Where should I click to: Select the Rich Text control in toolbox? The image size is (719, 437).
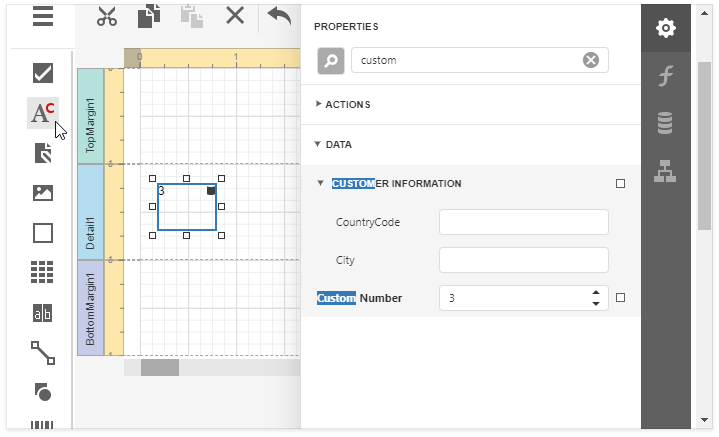[43, 153]
